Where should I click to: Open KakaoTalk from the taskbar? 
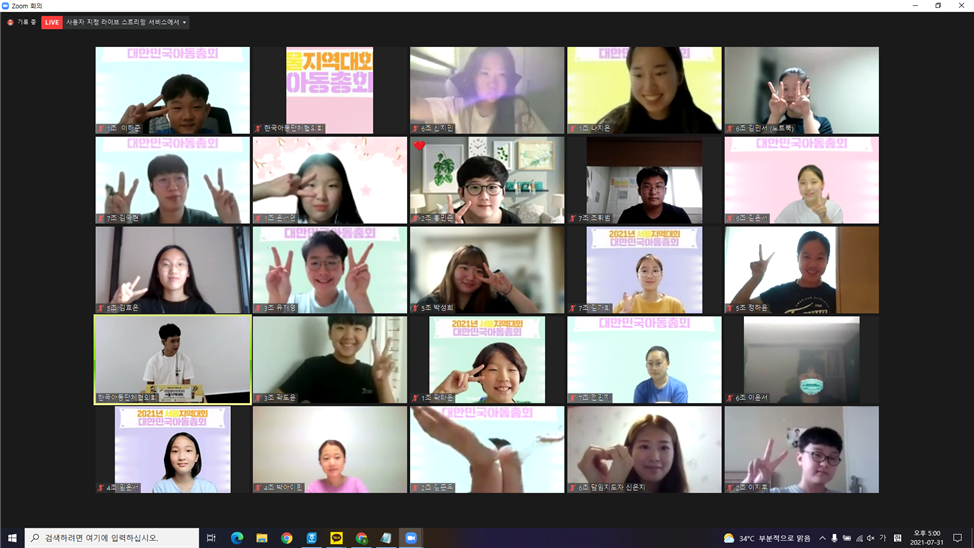tap(336, 538)
